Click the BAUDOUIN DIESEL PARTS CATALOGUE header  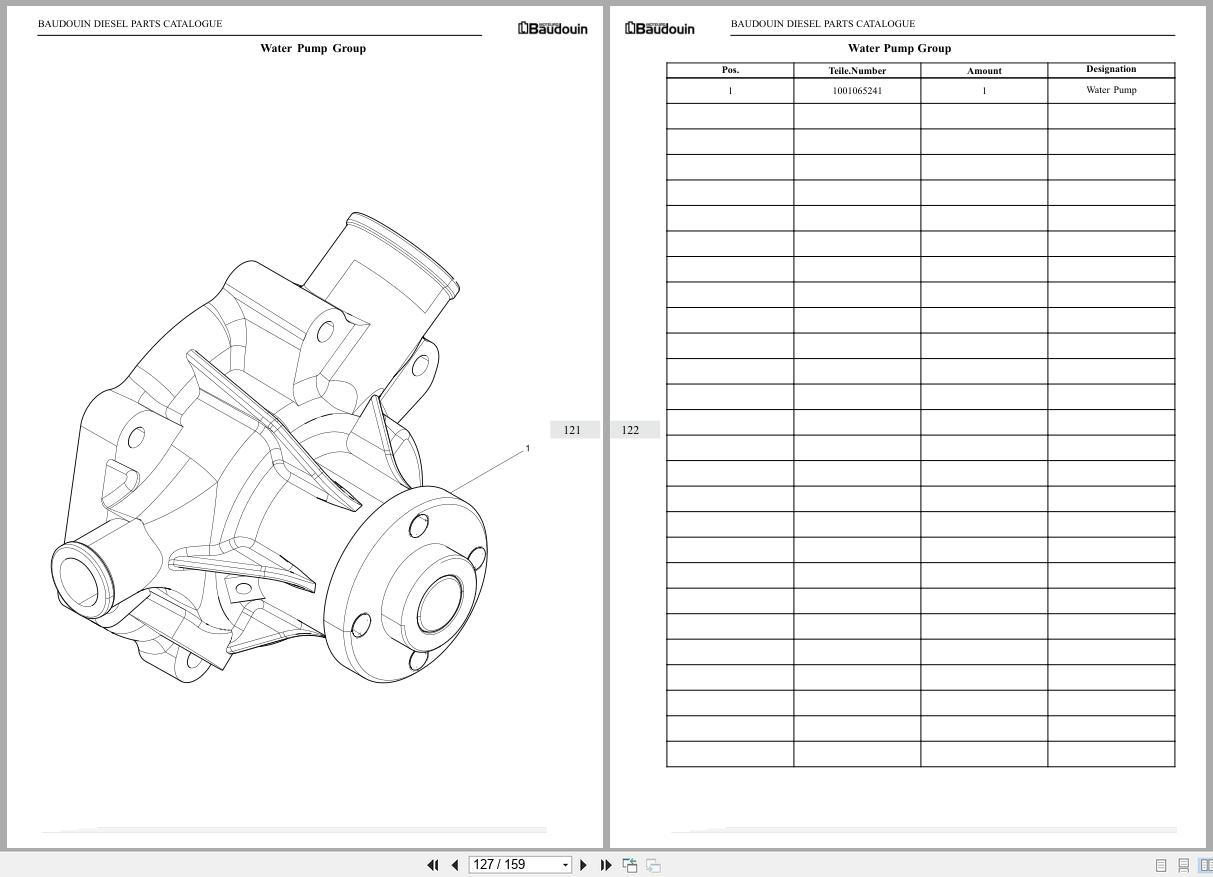pos(130,23)
